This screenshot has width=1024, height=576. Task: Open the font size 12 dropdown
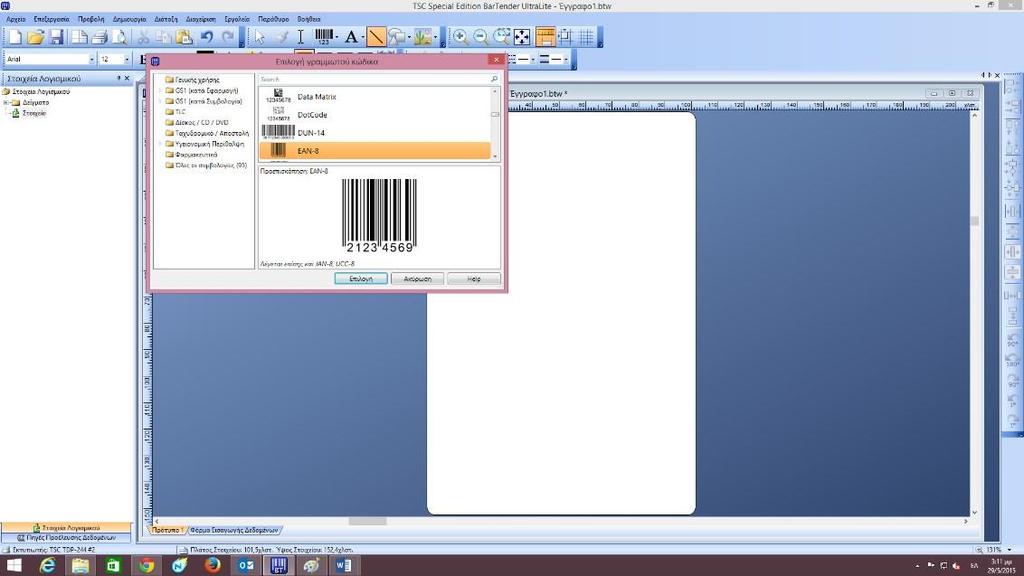click(x=127, y=59)
